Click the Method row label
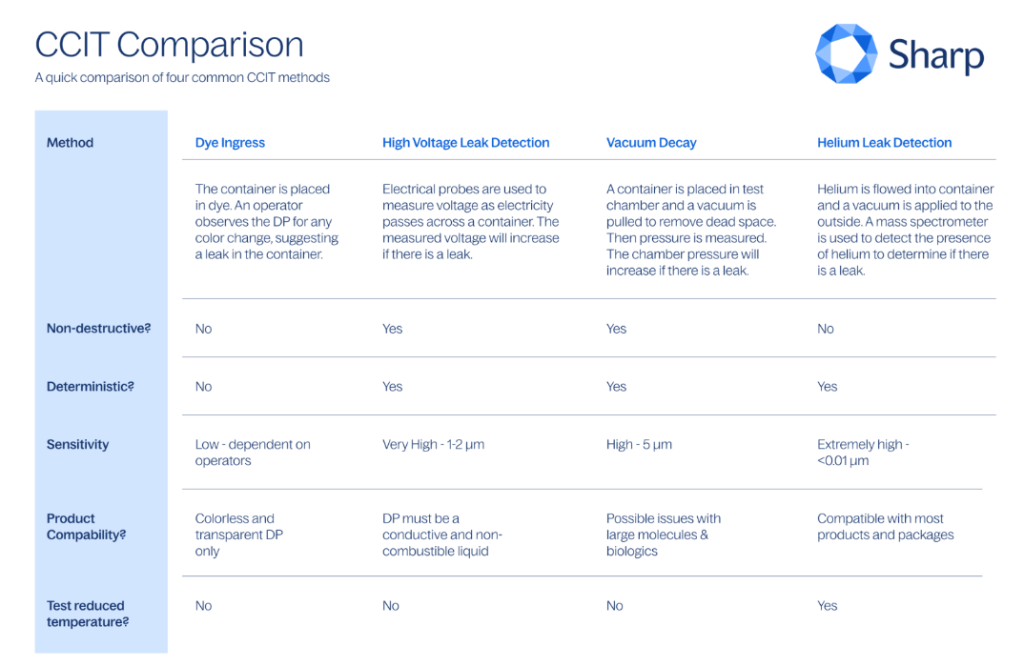 pos(70,143)
